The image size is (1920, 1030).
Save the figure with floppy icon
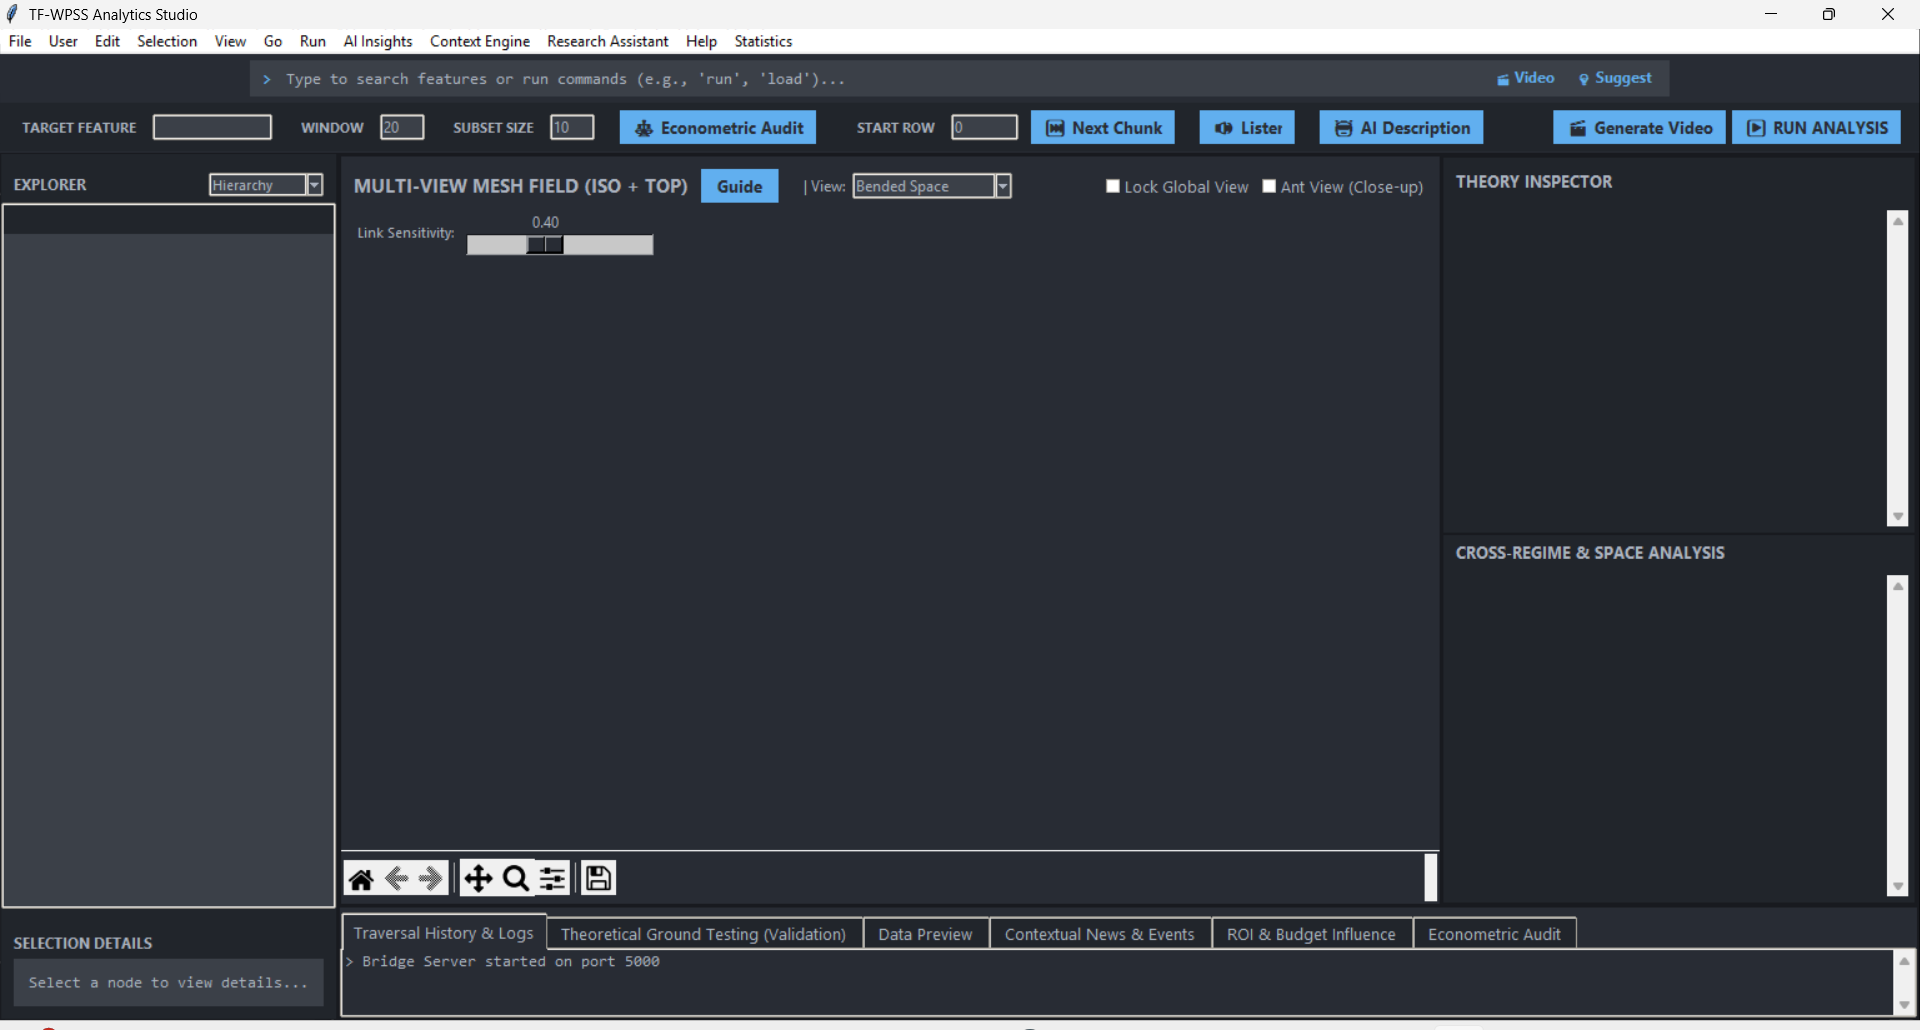(x=598, y=878)
